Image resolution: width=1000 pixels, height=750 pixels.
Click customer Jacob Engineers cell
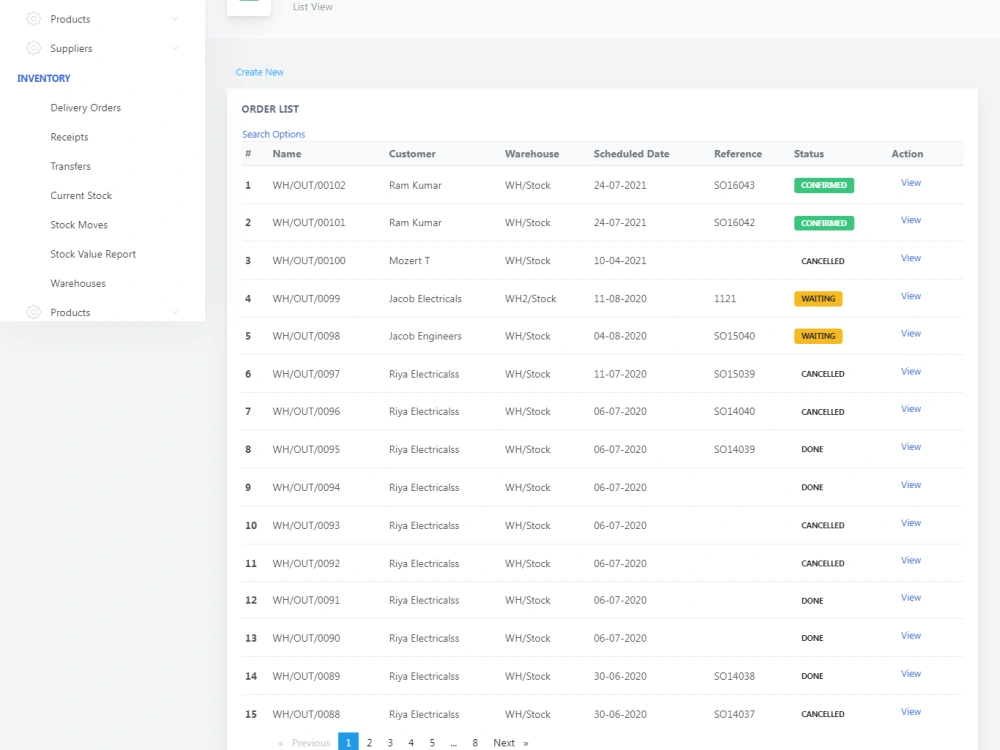(425, 336)
